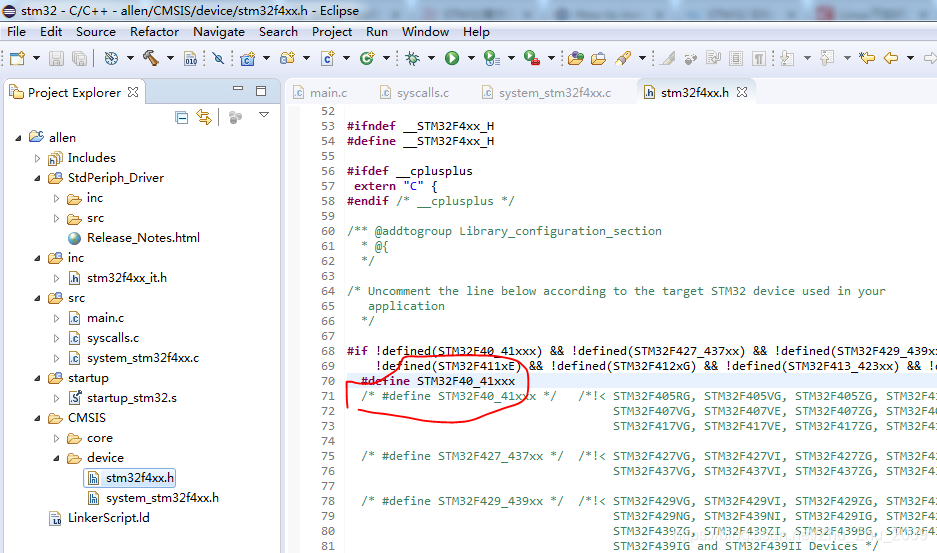The width and height of the screenshot is (937, 553).
Task: Open the File menu
Action: [x=16, y=32]
